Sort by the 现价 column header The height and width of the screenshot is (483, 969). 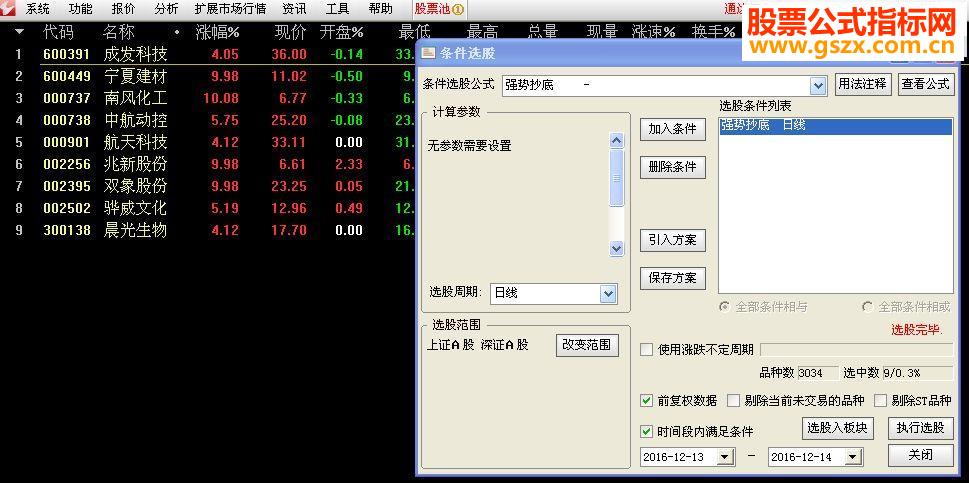[290, 32]
